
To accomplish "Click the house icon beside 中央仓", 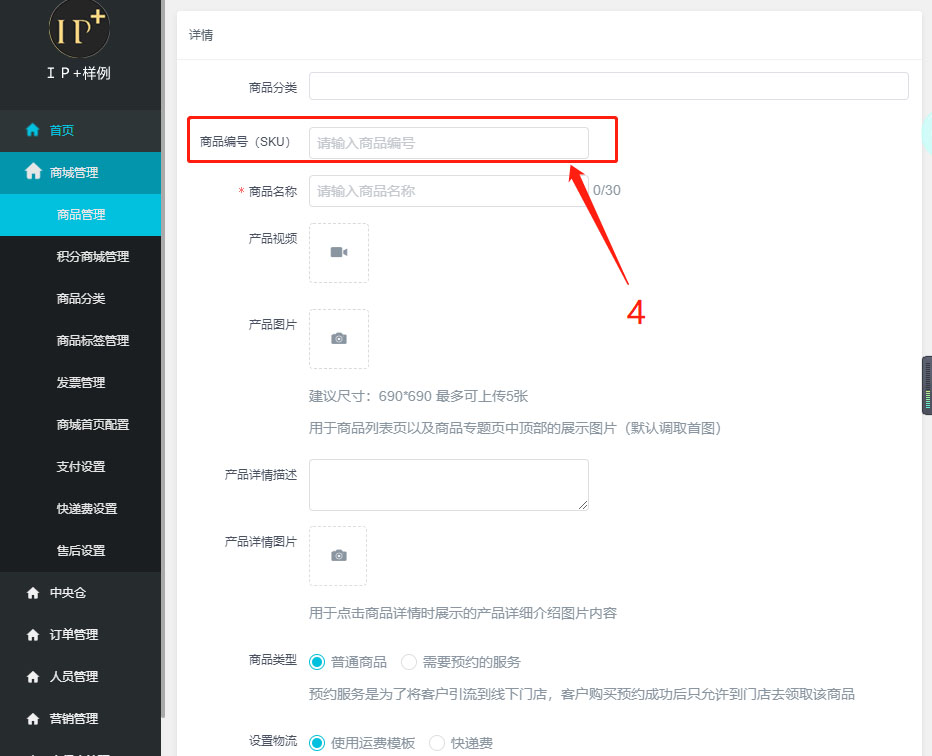I will click(33, 593).
